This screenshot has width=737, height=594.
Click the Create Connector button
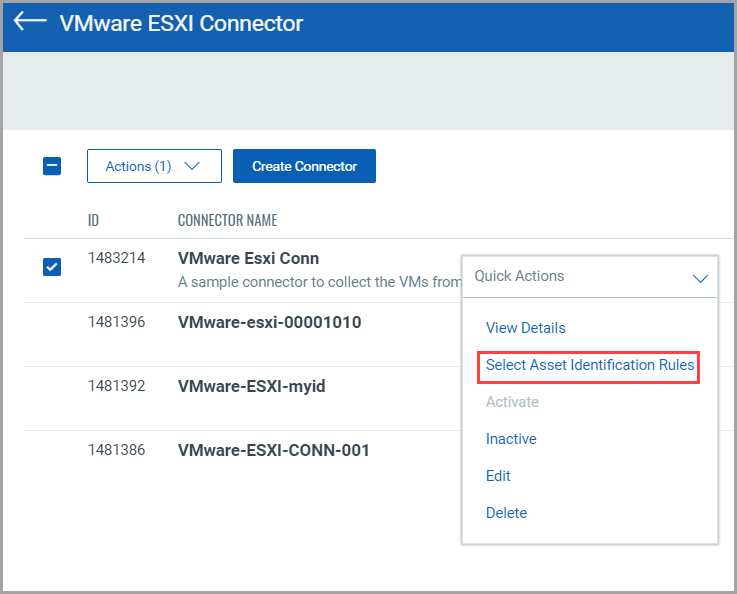tap(304, 166)
